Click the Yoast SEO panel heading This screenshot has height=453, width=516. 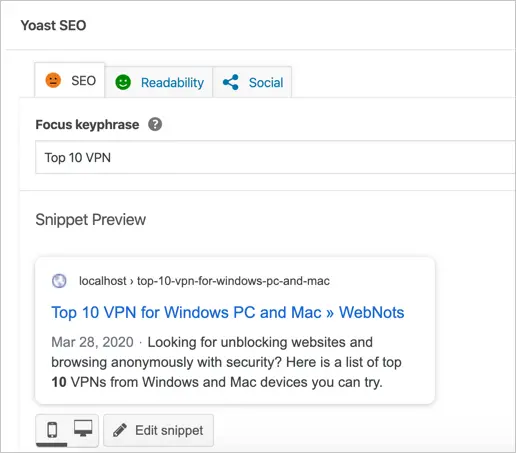53,25
